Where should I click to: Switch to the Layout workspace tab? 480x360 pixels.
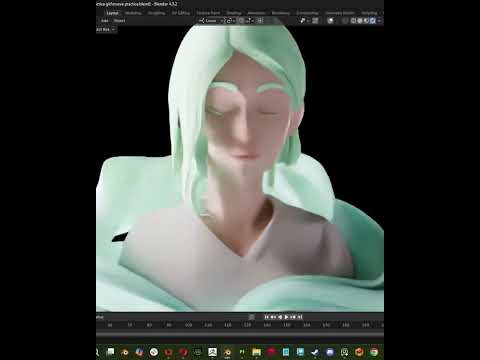[x=112, y=13]
